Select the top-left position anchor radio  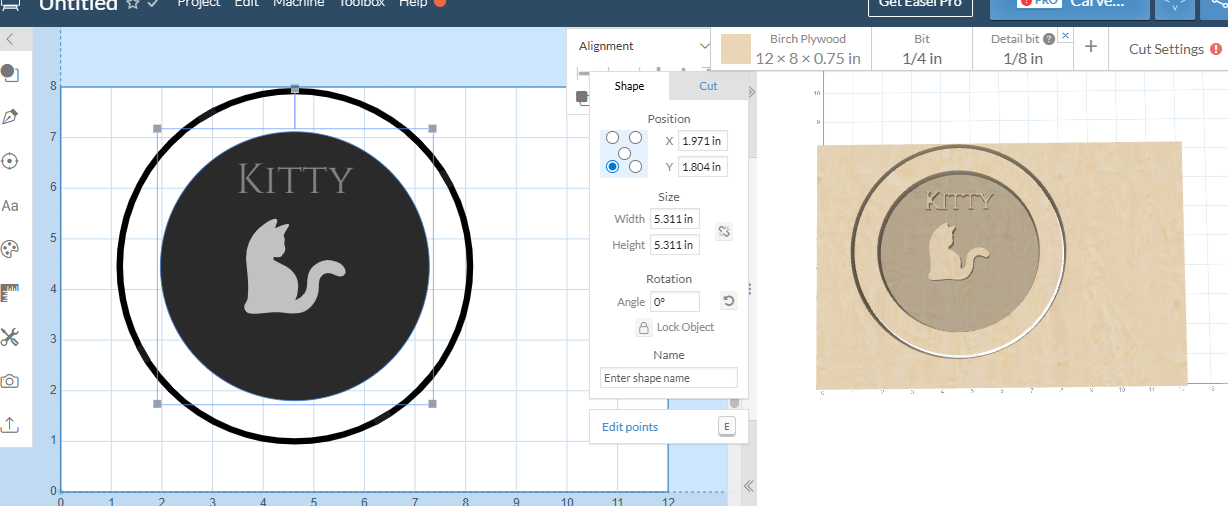pyautogui.click(x=612, y=137)
